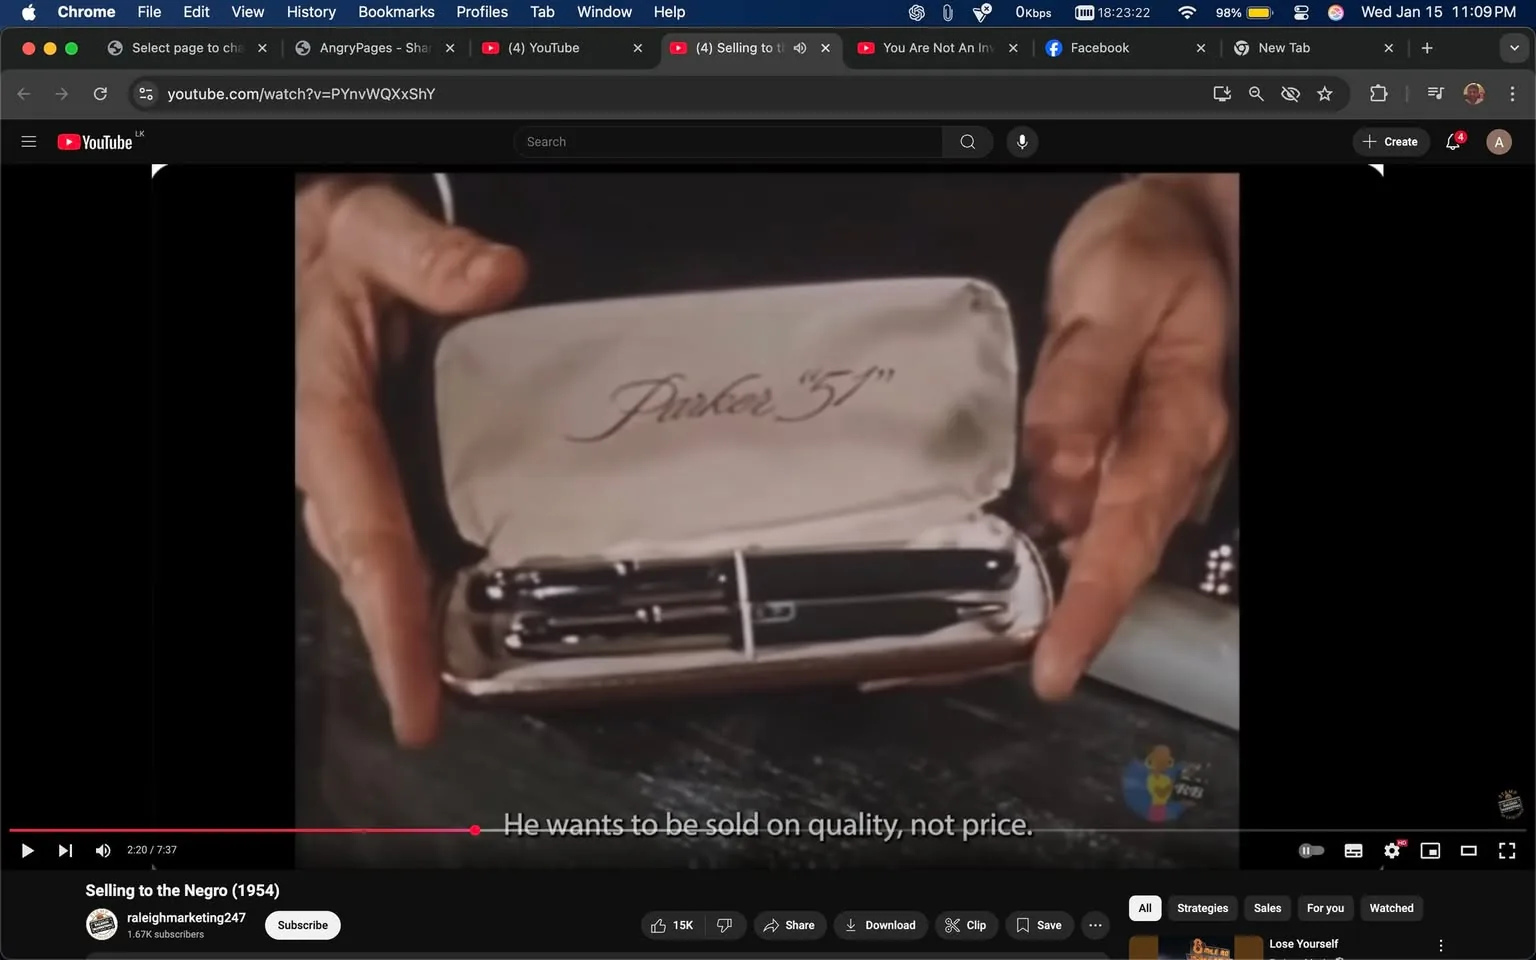The width and height of the screenshot is (1536, 960).
Task: Toggle autoplay off
Action: coord(1311,850)
